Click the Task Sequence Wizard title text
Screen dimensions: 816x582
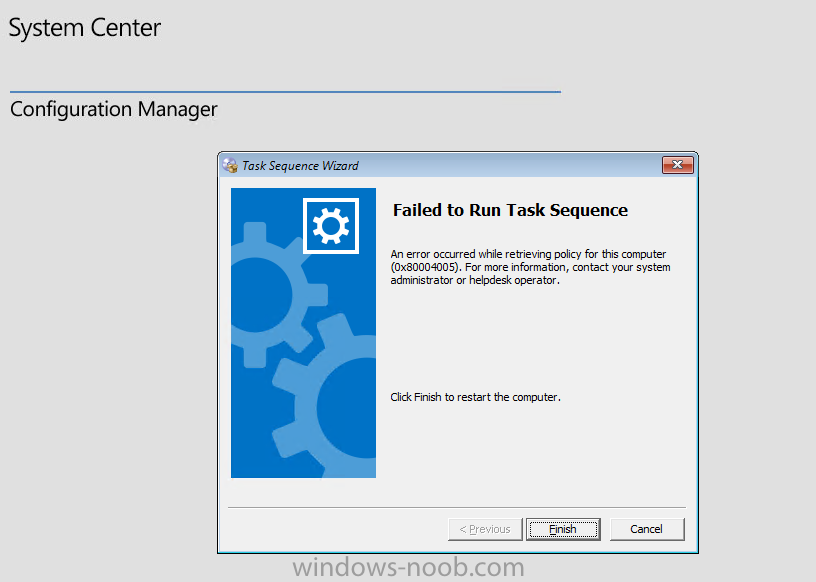click(x=300, y=166)
